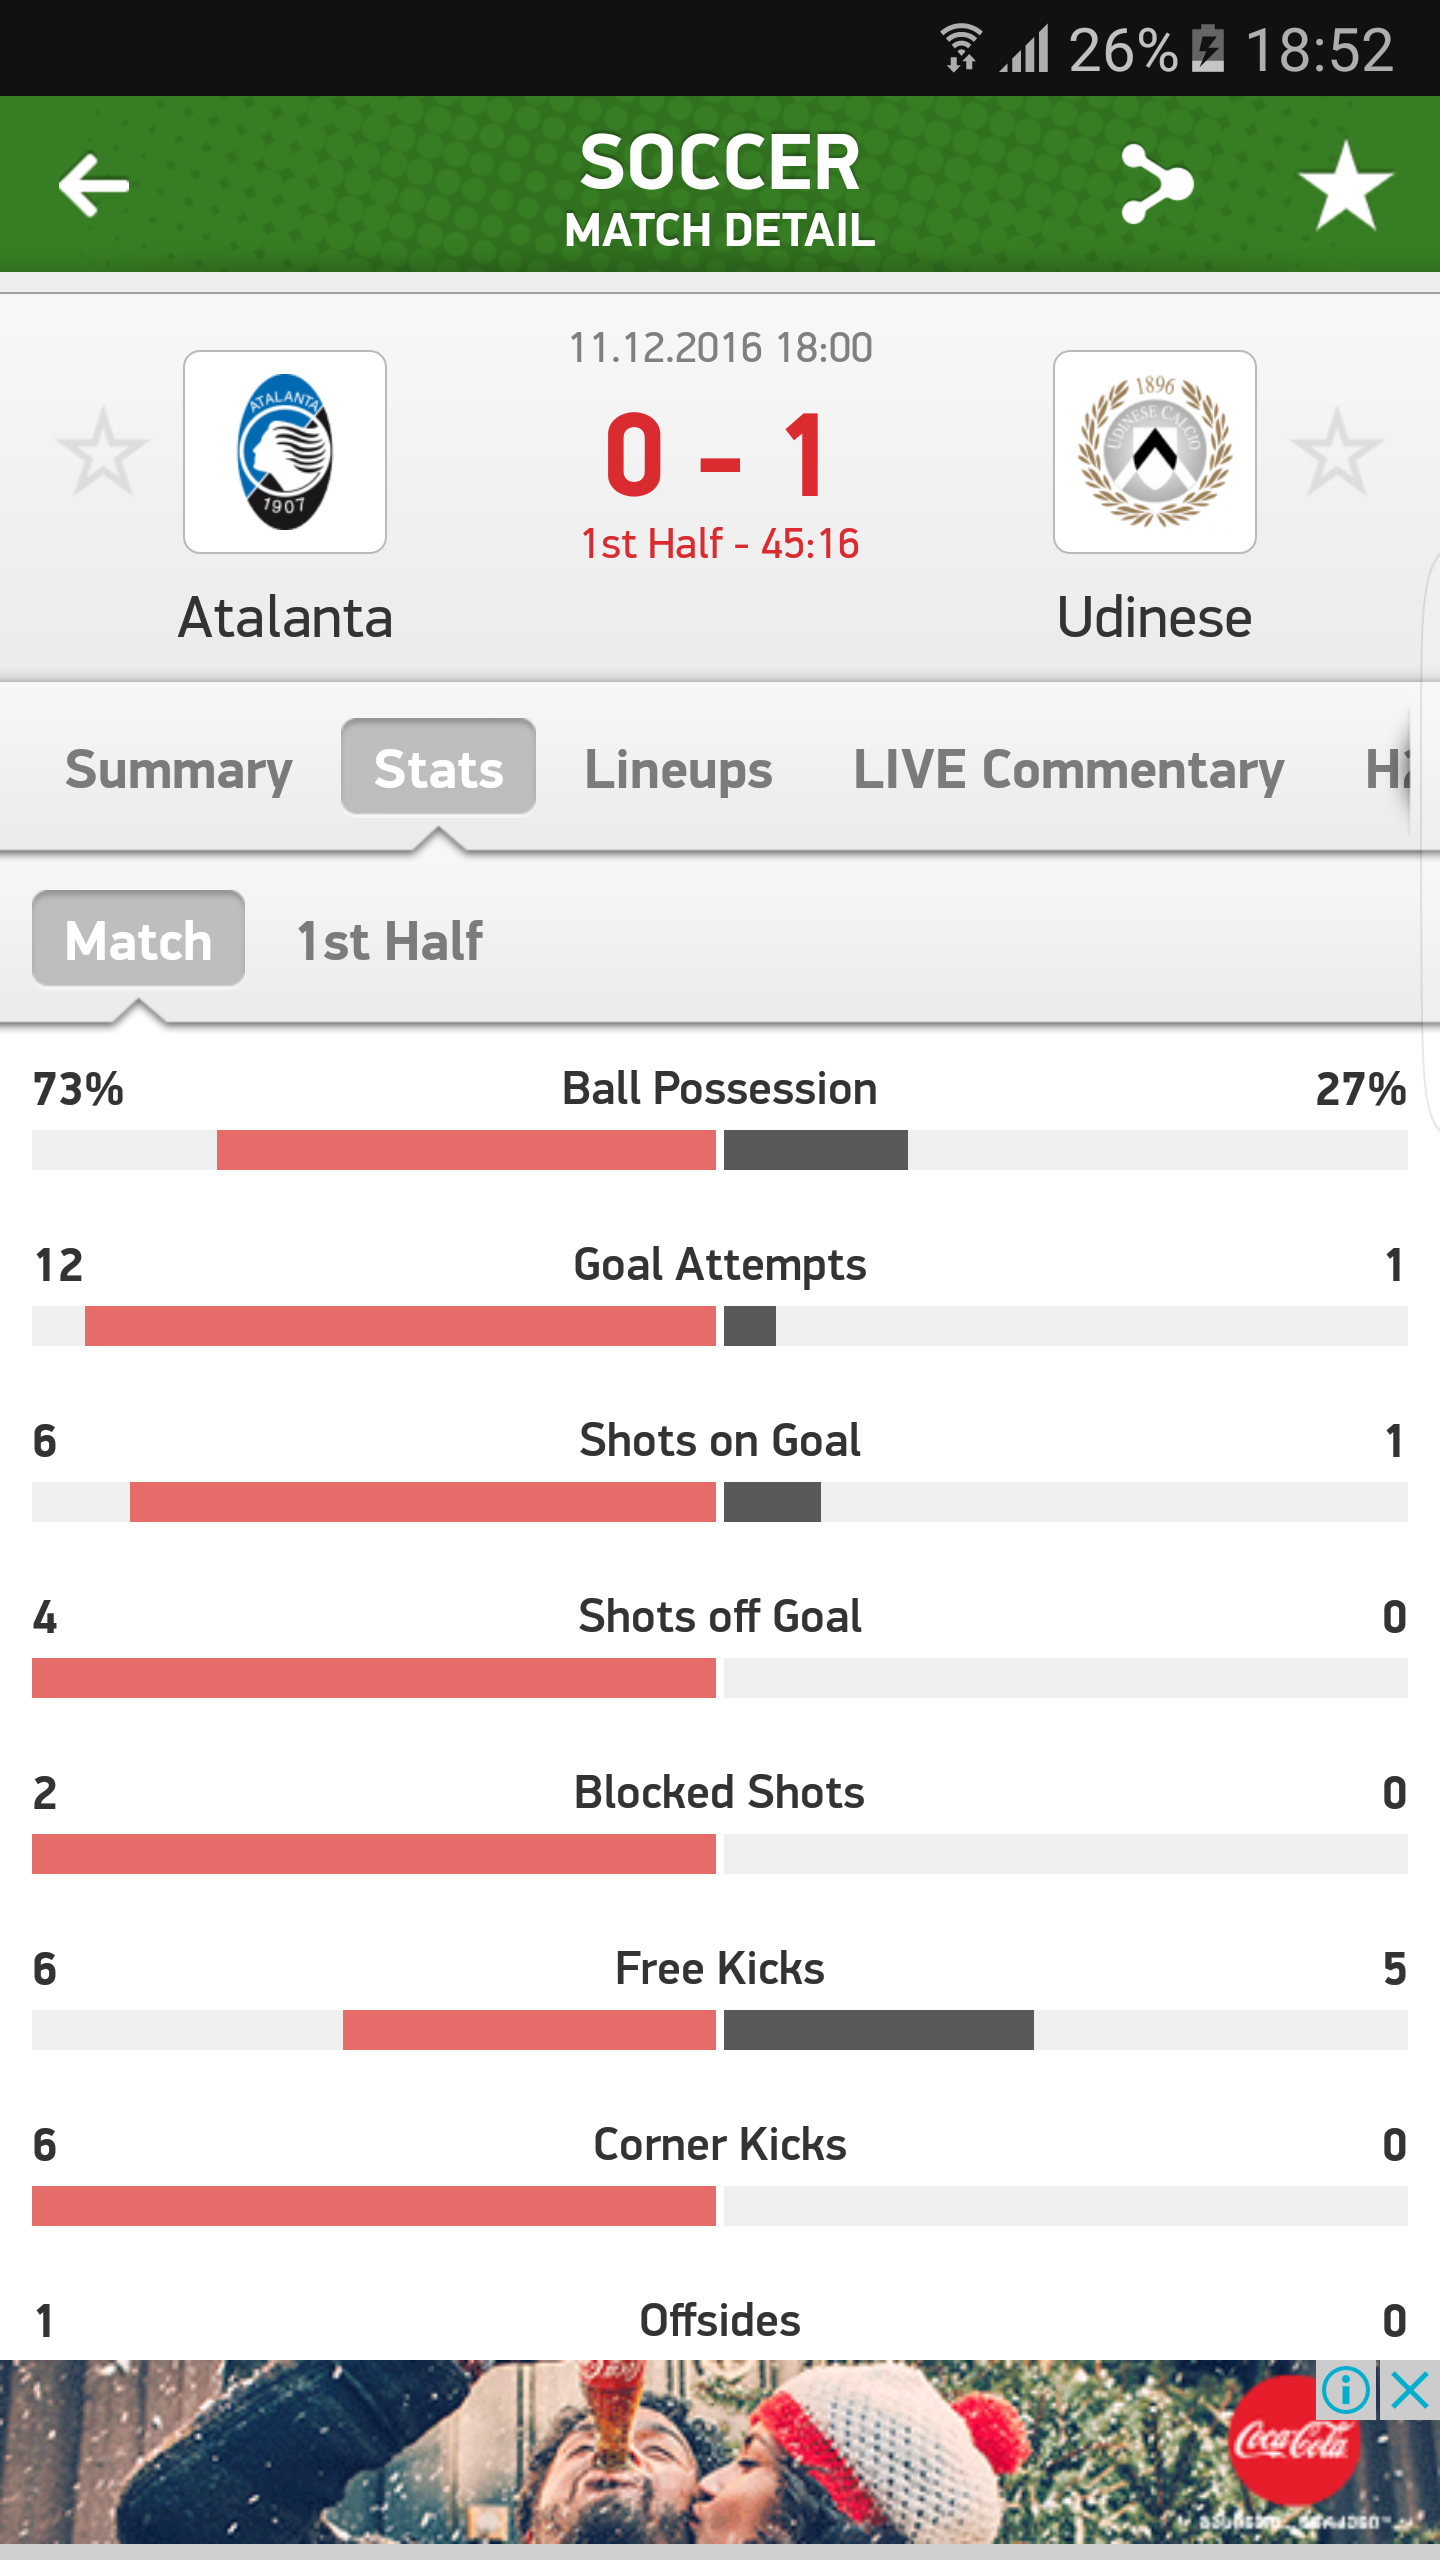This screenshot has height=2560, width=1440.
Task: Select the Stats tab
Action: coord(438,769)
